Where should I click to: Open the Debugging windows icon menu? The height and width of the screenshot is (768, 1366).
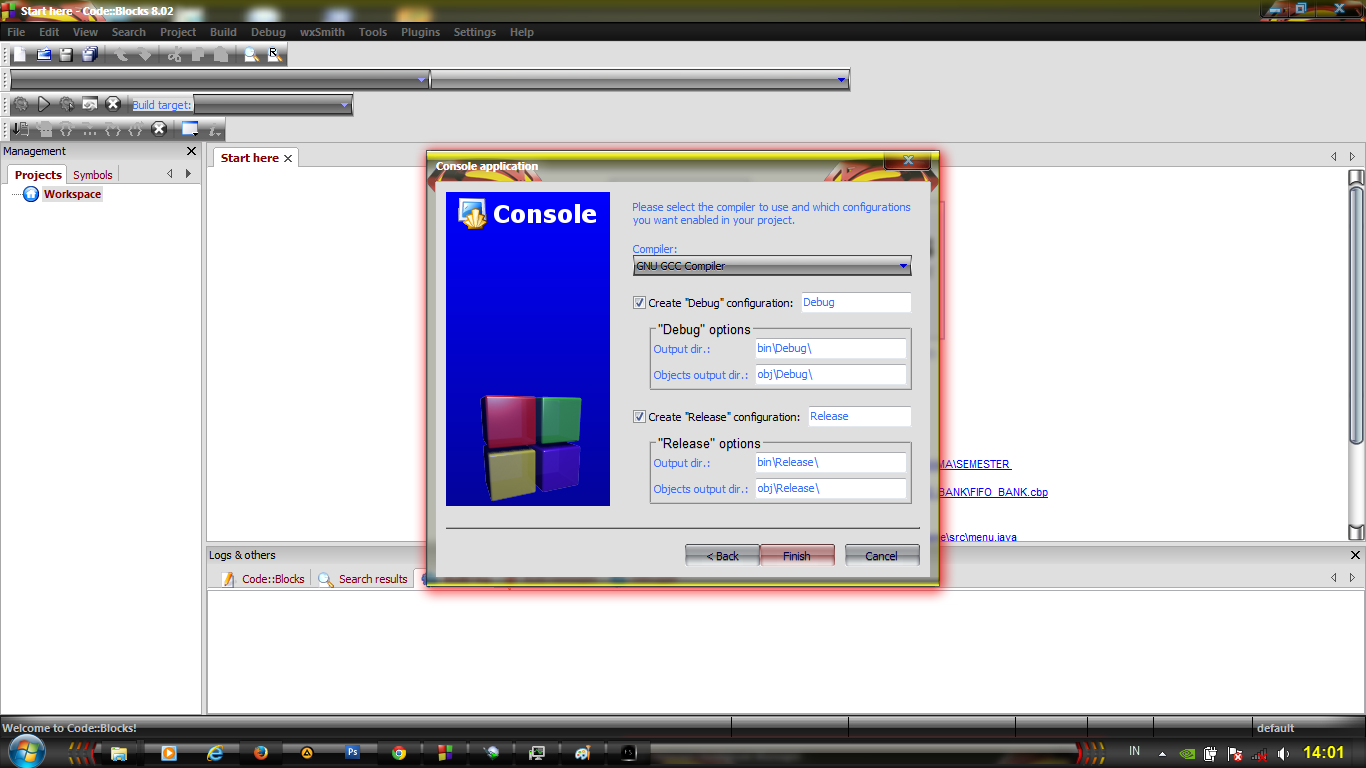pos(190,129)
